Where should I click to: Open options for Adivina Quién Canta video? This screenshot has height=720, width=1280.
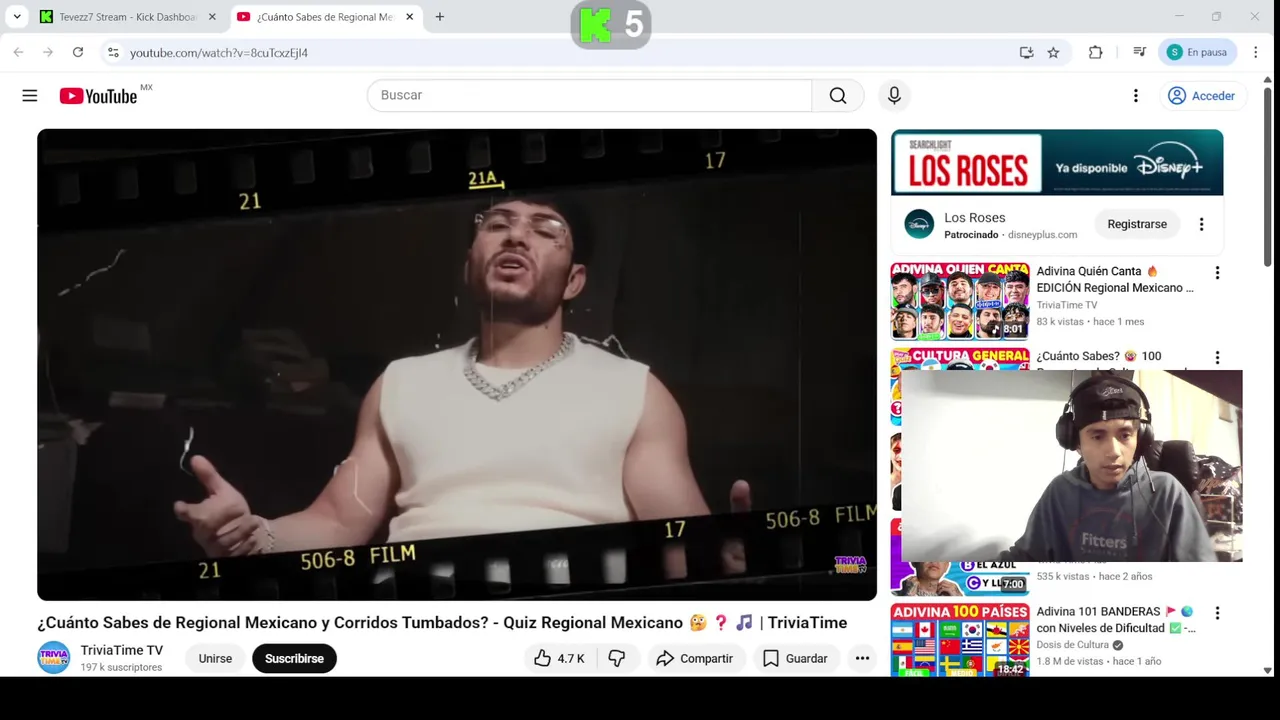pyautogui.click(x=1217, y=273)
